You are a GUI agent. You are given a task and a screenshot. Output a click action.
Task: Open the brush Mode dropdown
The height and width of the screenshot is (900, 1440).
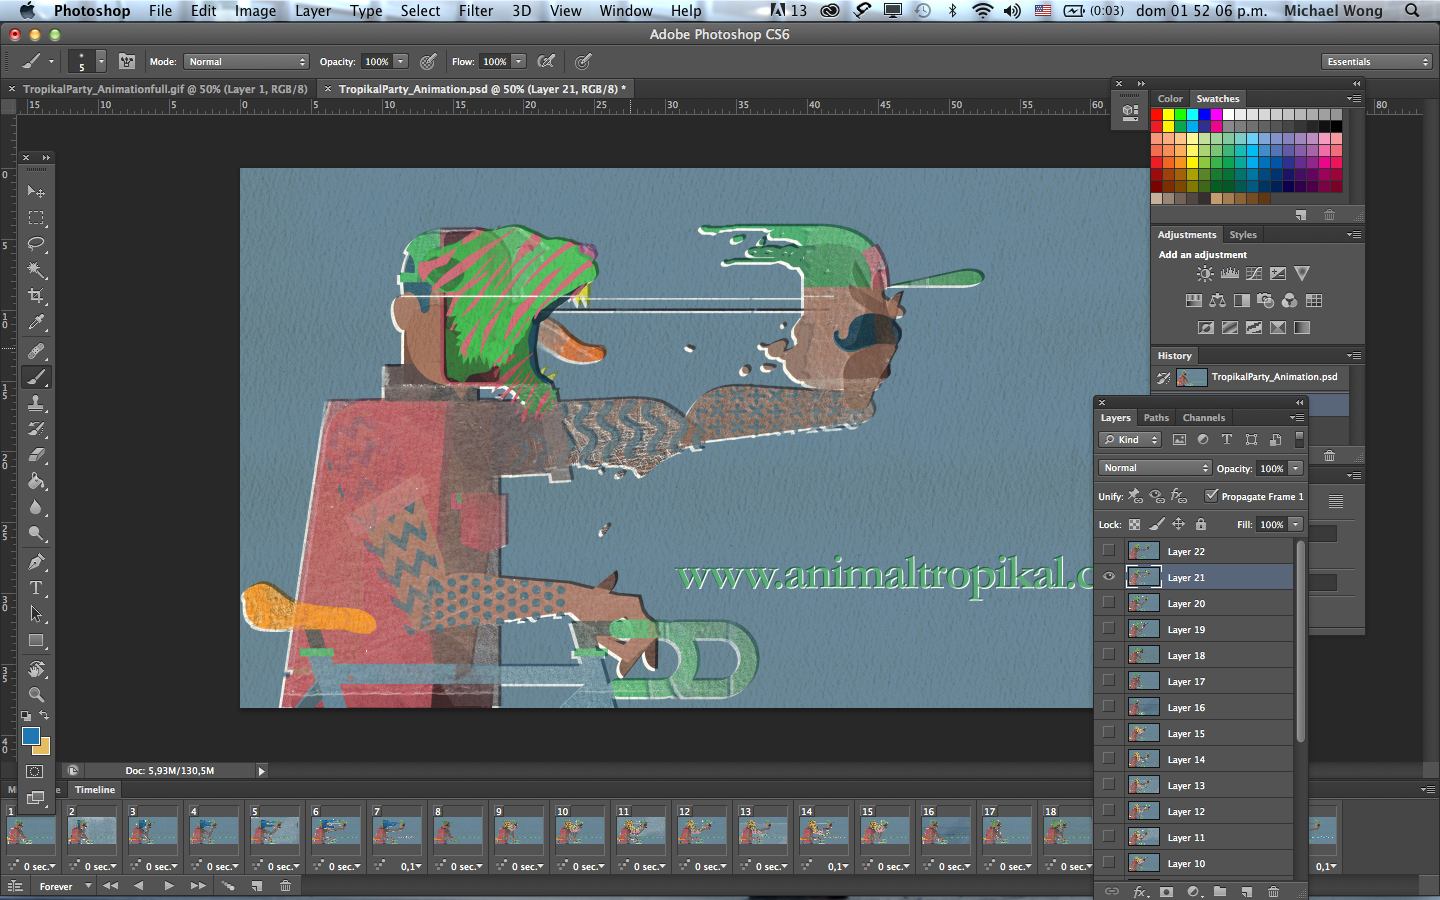tap(246, 62)
